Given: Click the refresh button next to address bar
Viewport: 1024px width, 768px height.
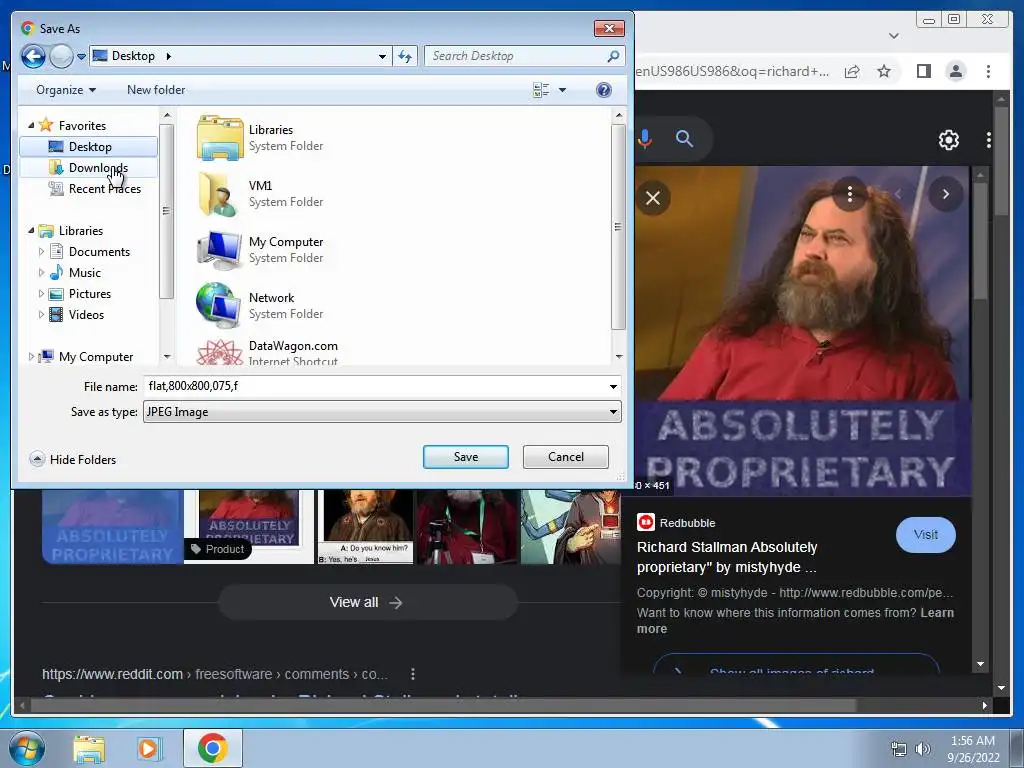Looking at the screenshot, I should (x=405, y=56).
